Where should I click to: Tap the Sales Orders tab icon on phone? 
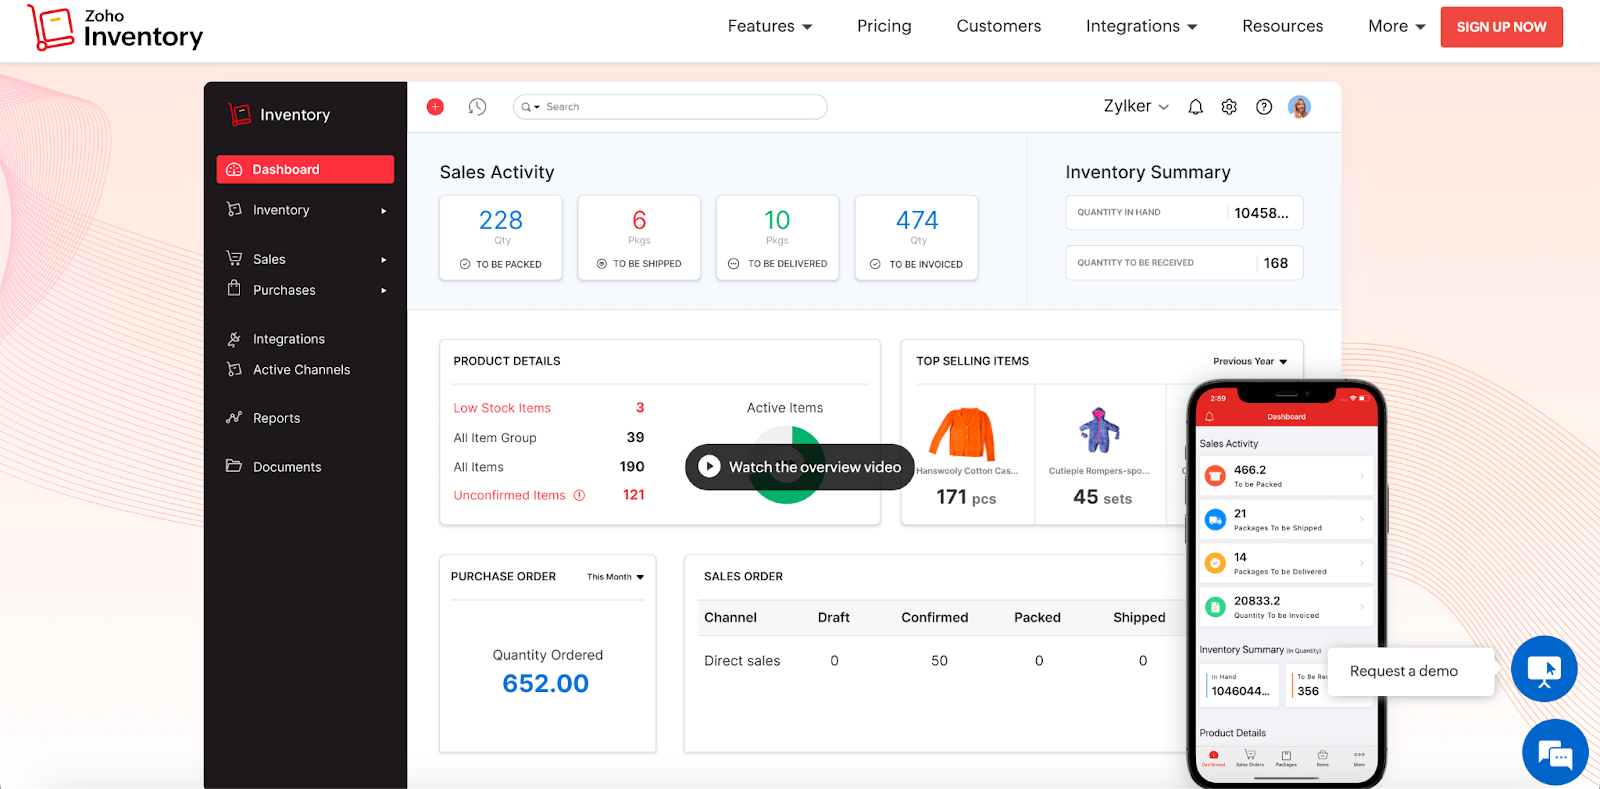pyautogui.click(x=1250, y=756)
